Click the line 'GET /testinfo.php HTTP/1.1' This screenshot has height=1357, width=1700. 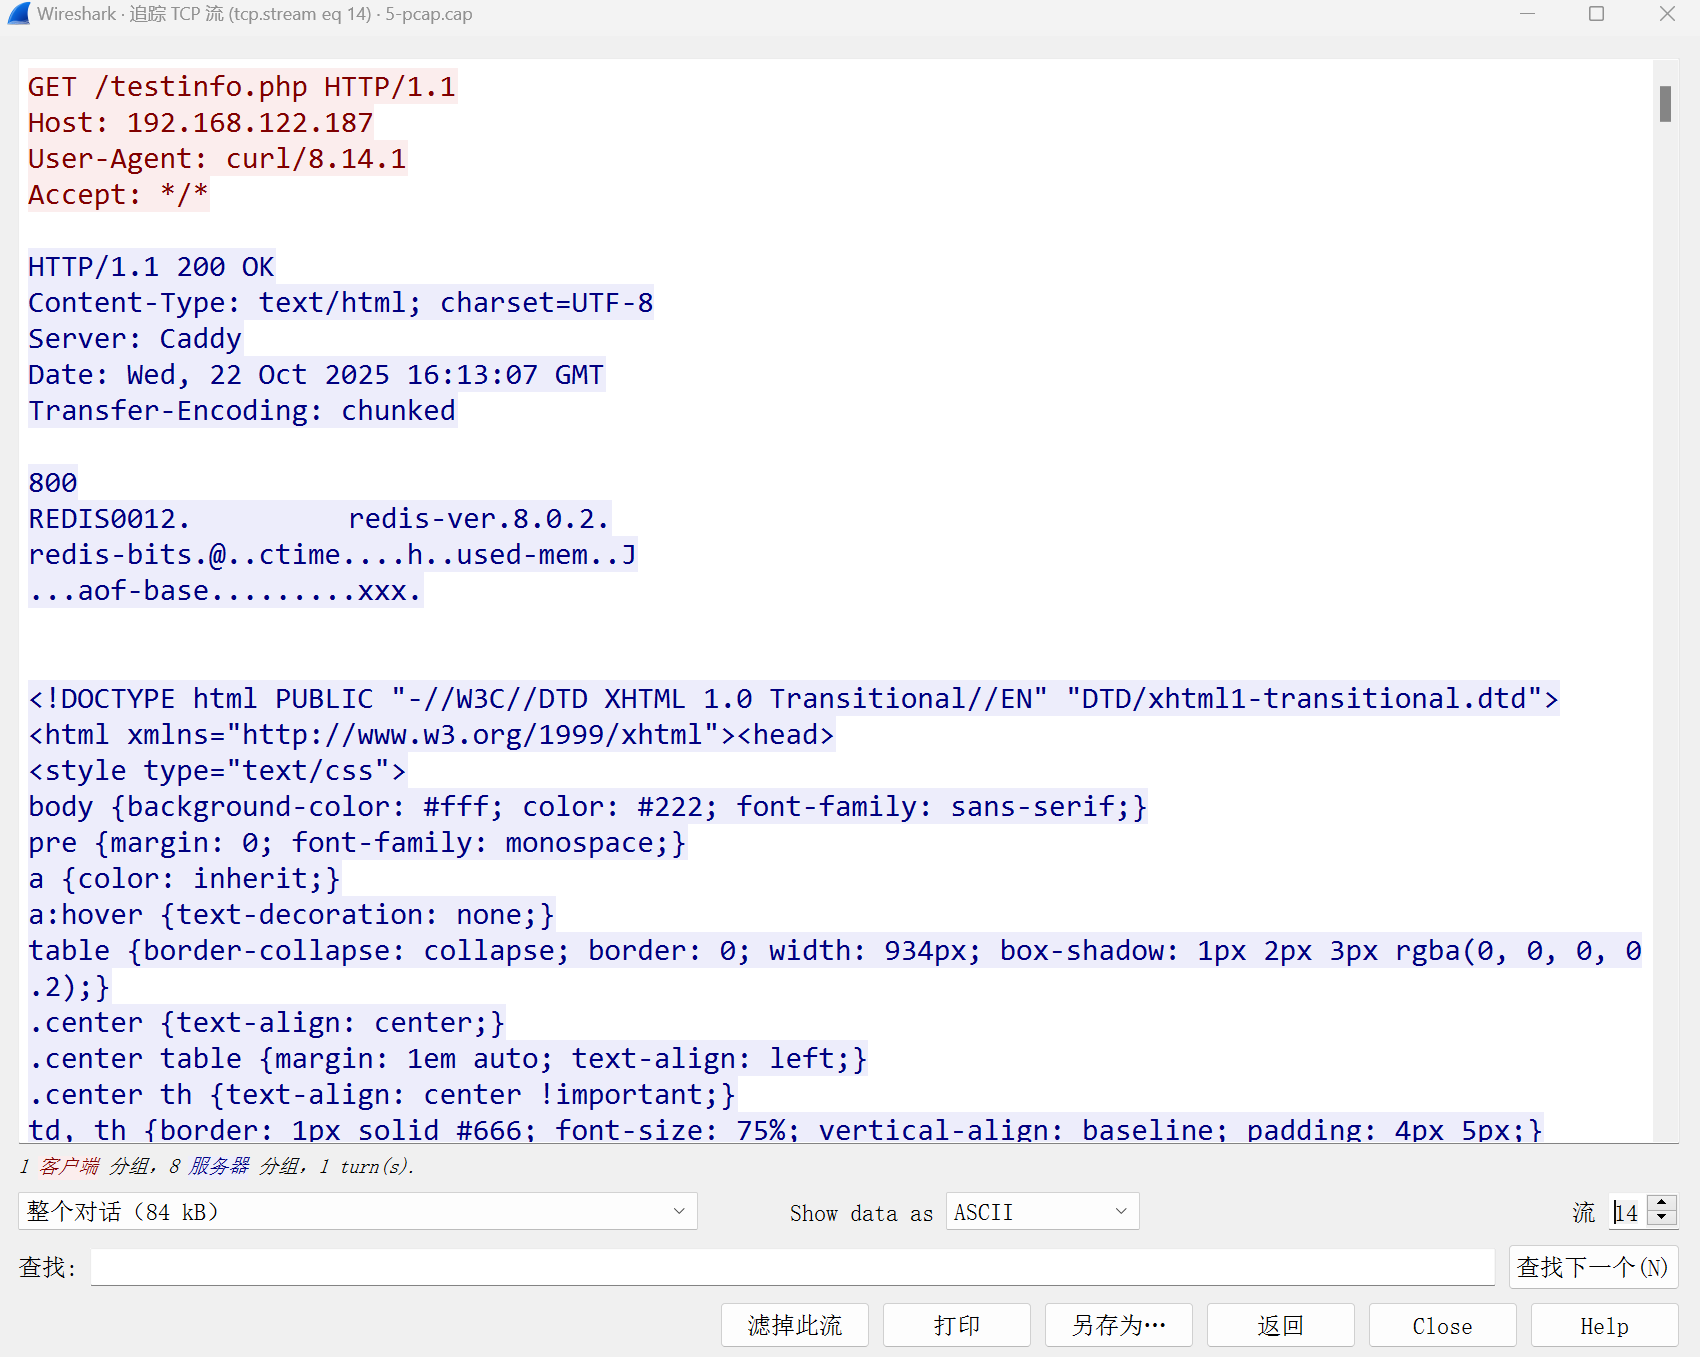click(242, 87)
